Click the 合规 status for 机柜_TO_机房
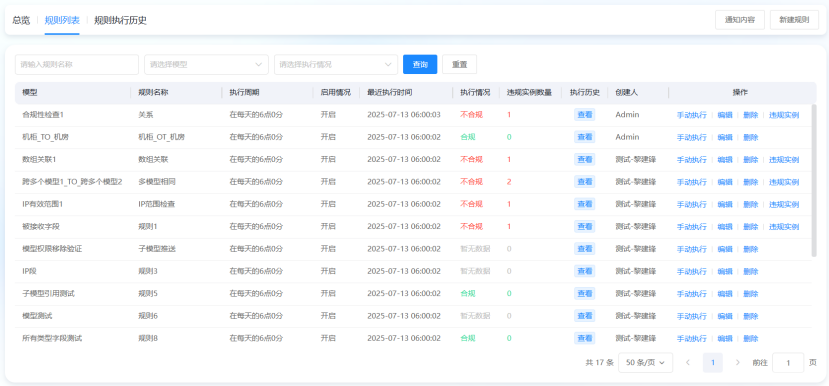This screenshot has height=386, width=829. [467, 137]
